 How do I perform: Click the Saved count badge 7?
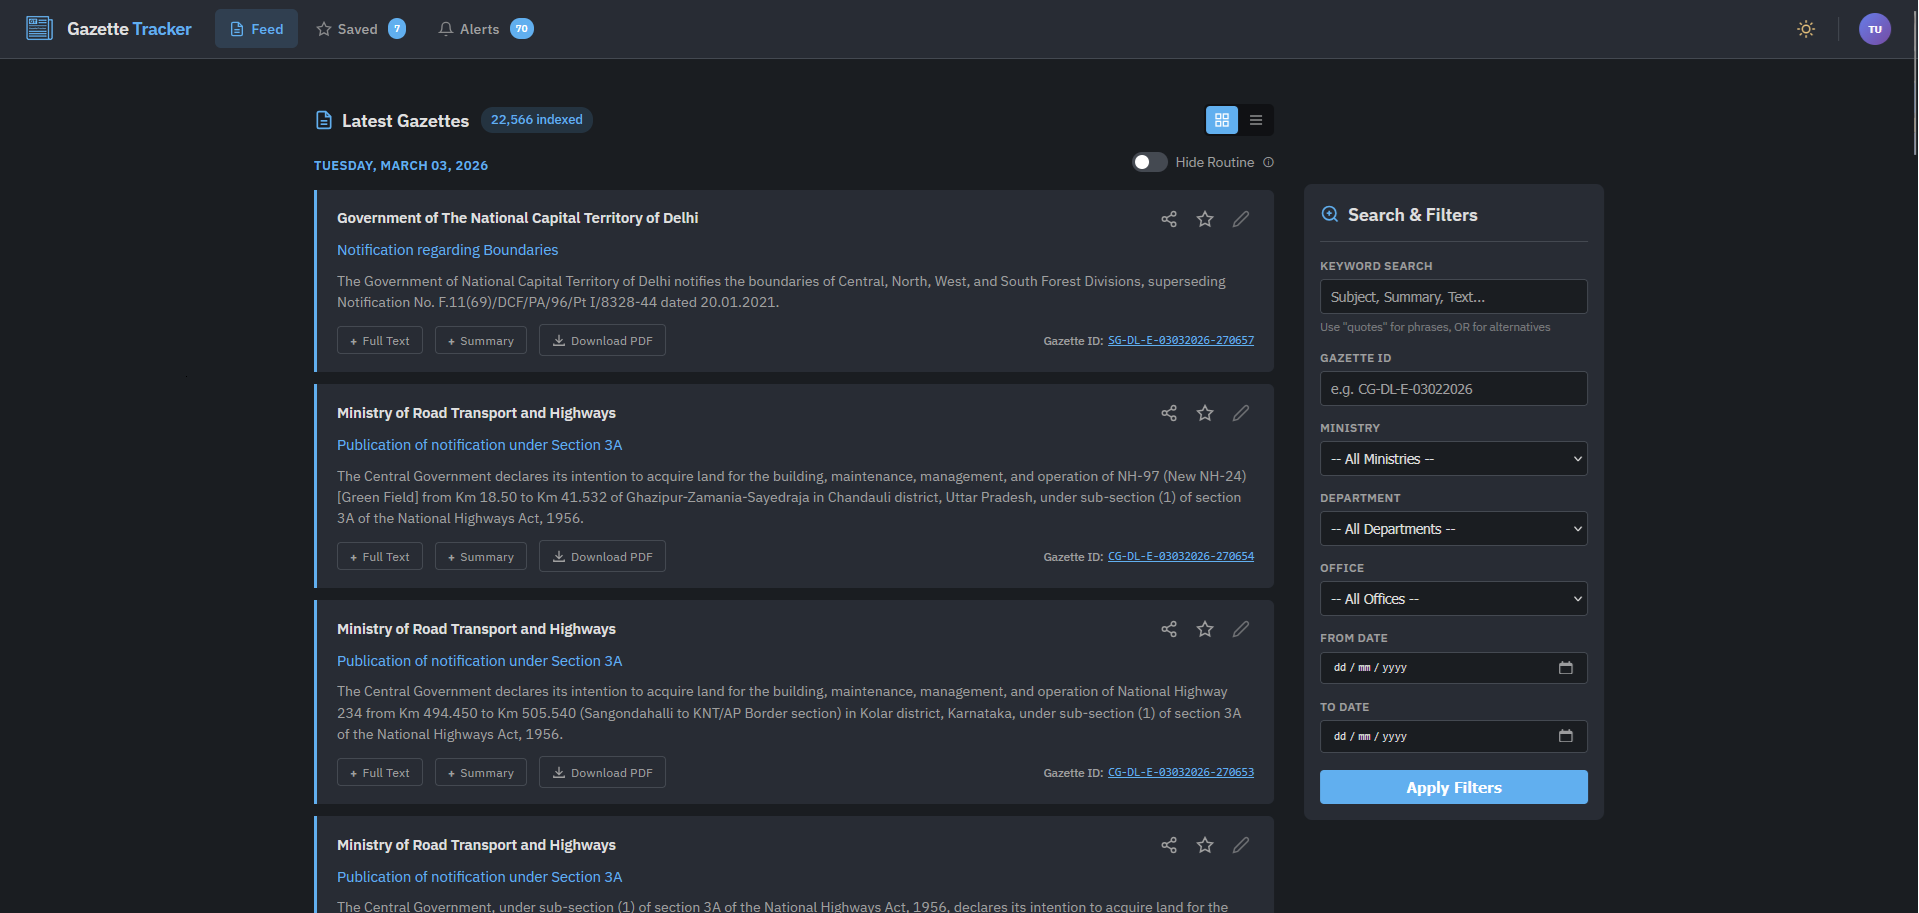(x=397, y=29)
